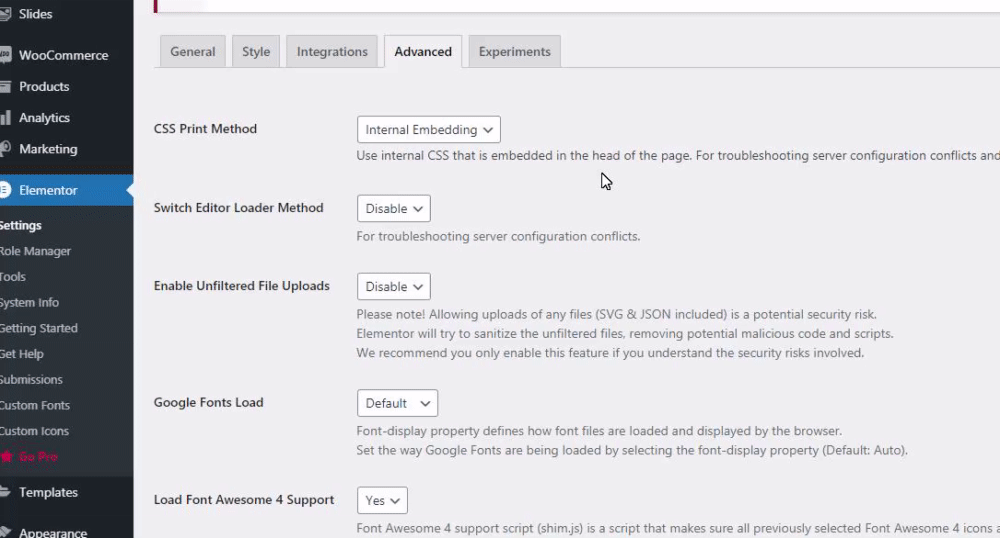Open Role Manager submenu link
The image size is (1000, 538).
tap(35, 251)
